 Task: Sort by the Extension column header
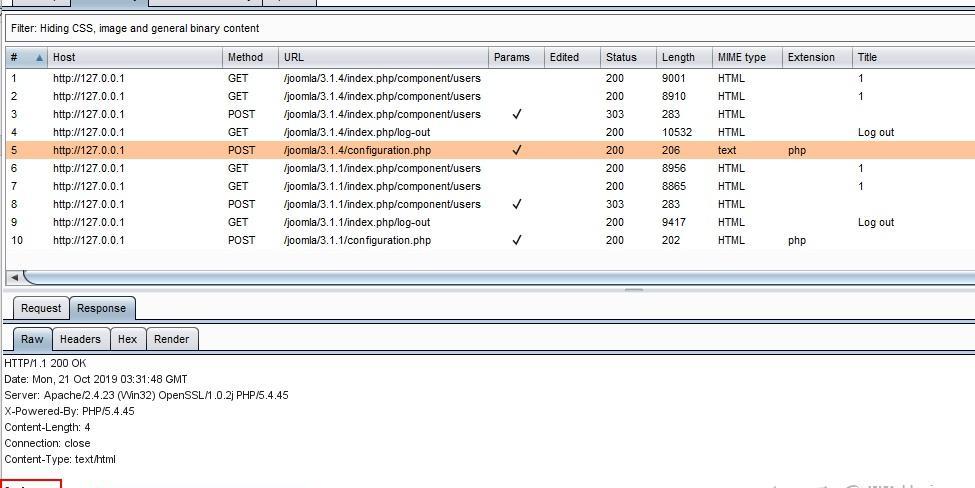(817, 57)
